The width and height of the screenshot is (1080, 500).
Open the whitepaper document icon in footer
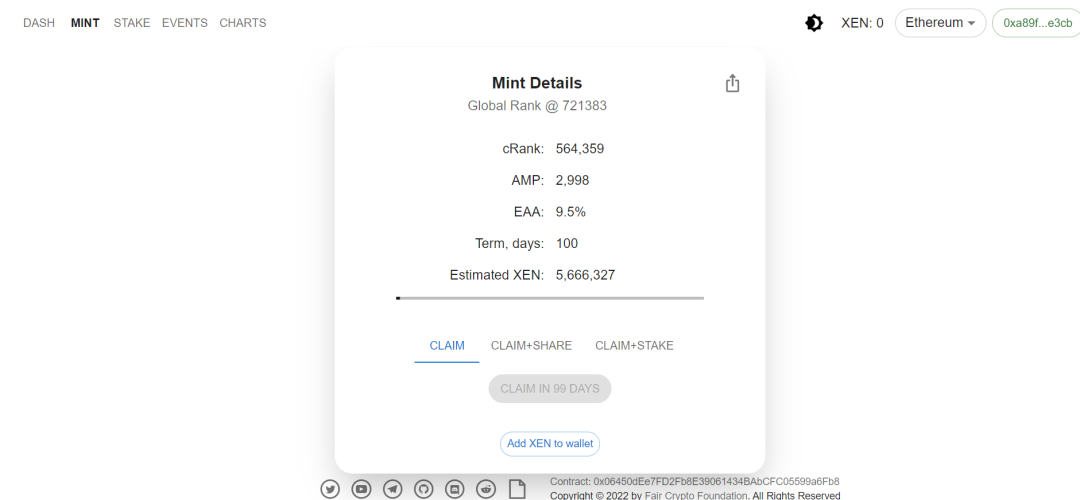[x=517, y=489]
